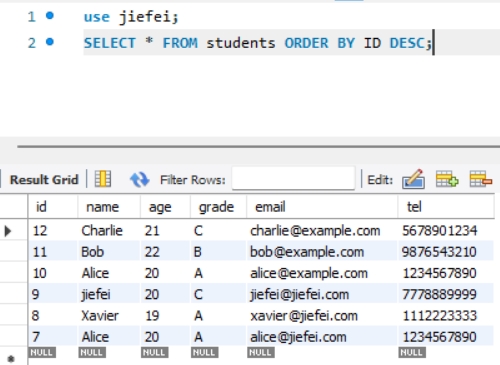Click line number 2 in the editor gutter

[31, 43]
